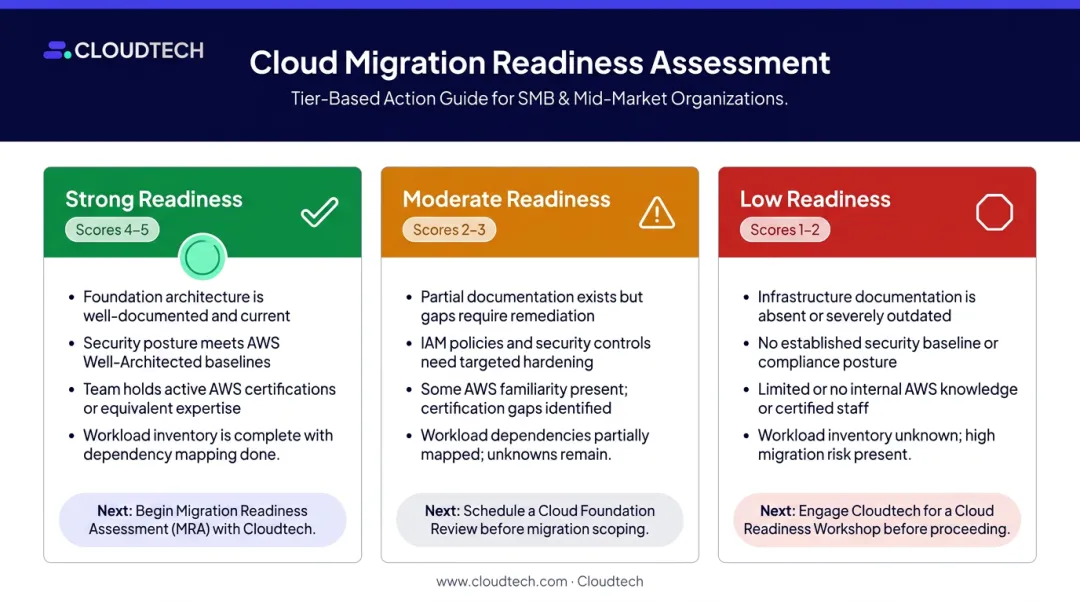Click 'Security posture meets AWS Well-Architected baselines'

pyautogui.click(x=181, y=352)
